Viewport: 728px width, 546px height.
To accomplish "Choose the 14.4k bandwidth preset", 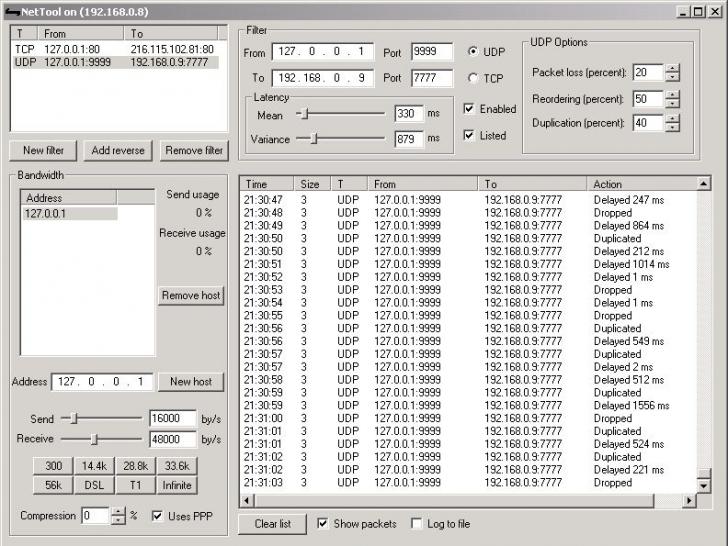I will tap(94, 466).
